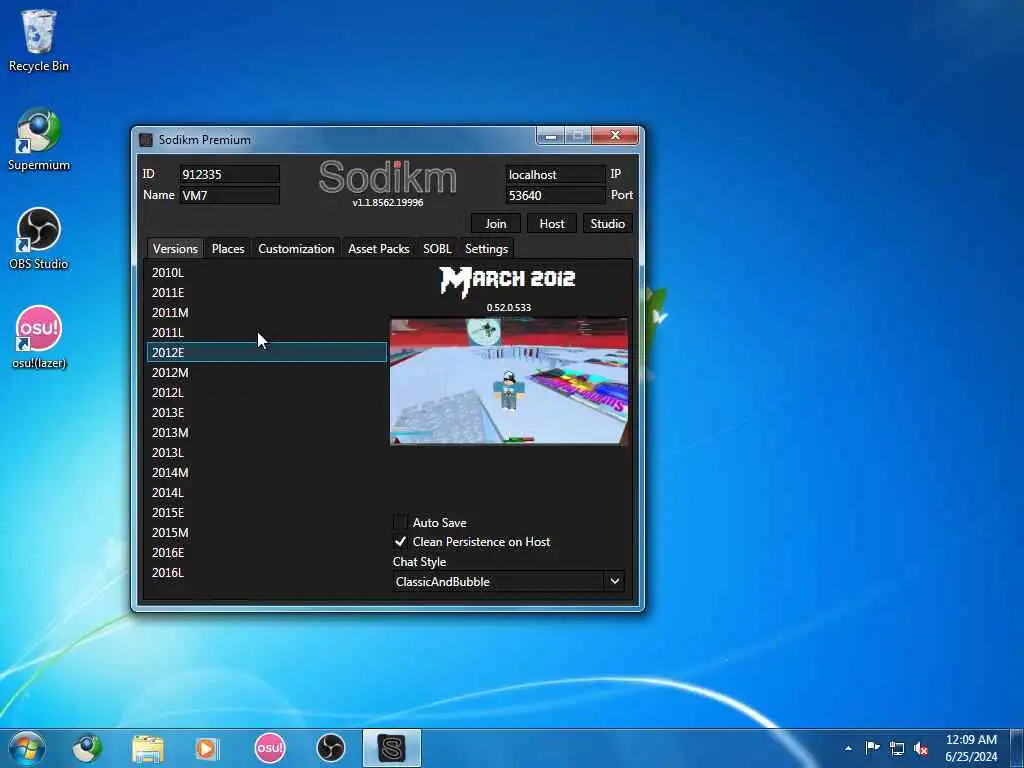Click the ID input field
The image size is (1024, 768).
(x=230, y=174)
